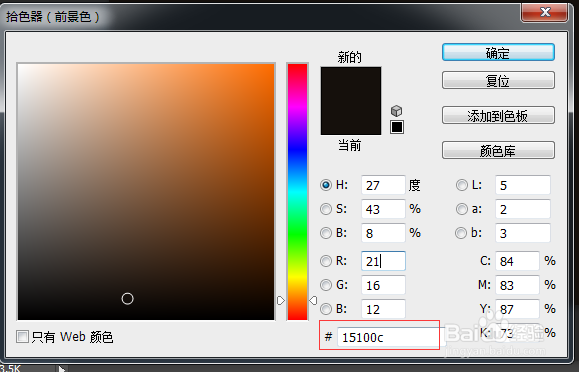Screen dimensions: 579x372
Task: Select the S saturation radio button
Action: pos(326,209)
